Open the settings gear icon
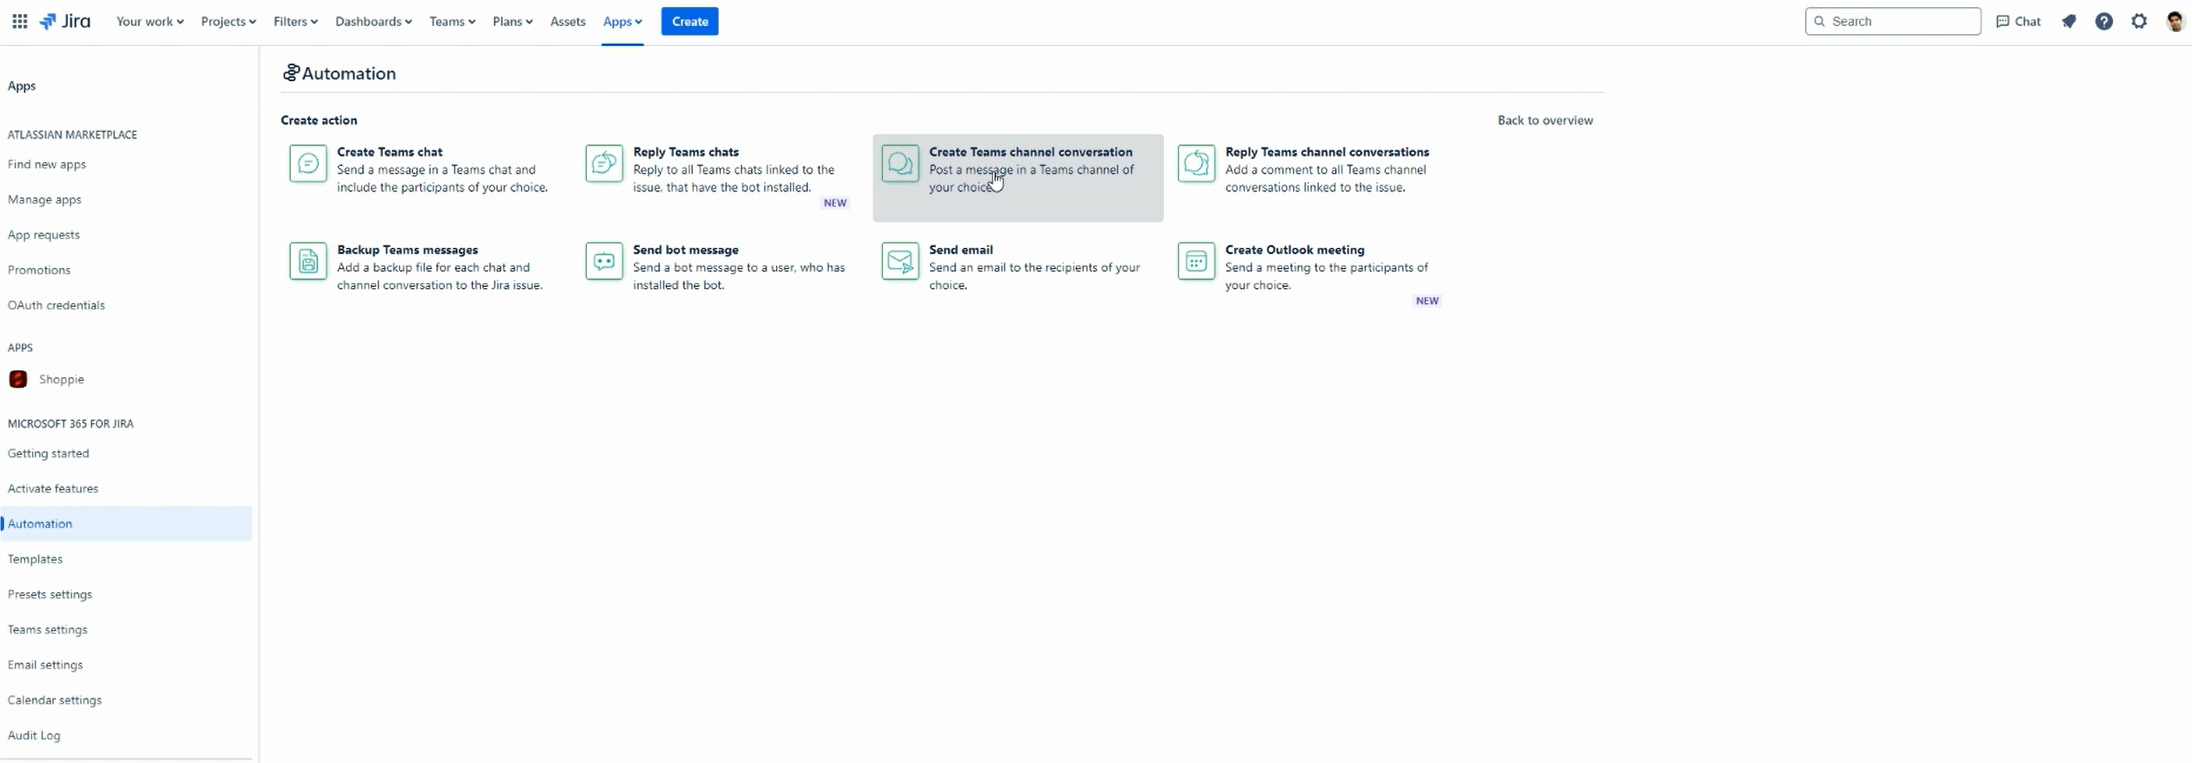Screen dimensions: 2192x763 pyautogui.click(x=2139, y=21)
